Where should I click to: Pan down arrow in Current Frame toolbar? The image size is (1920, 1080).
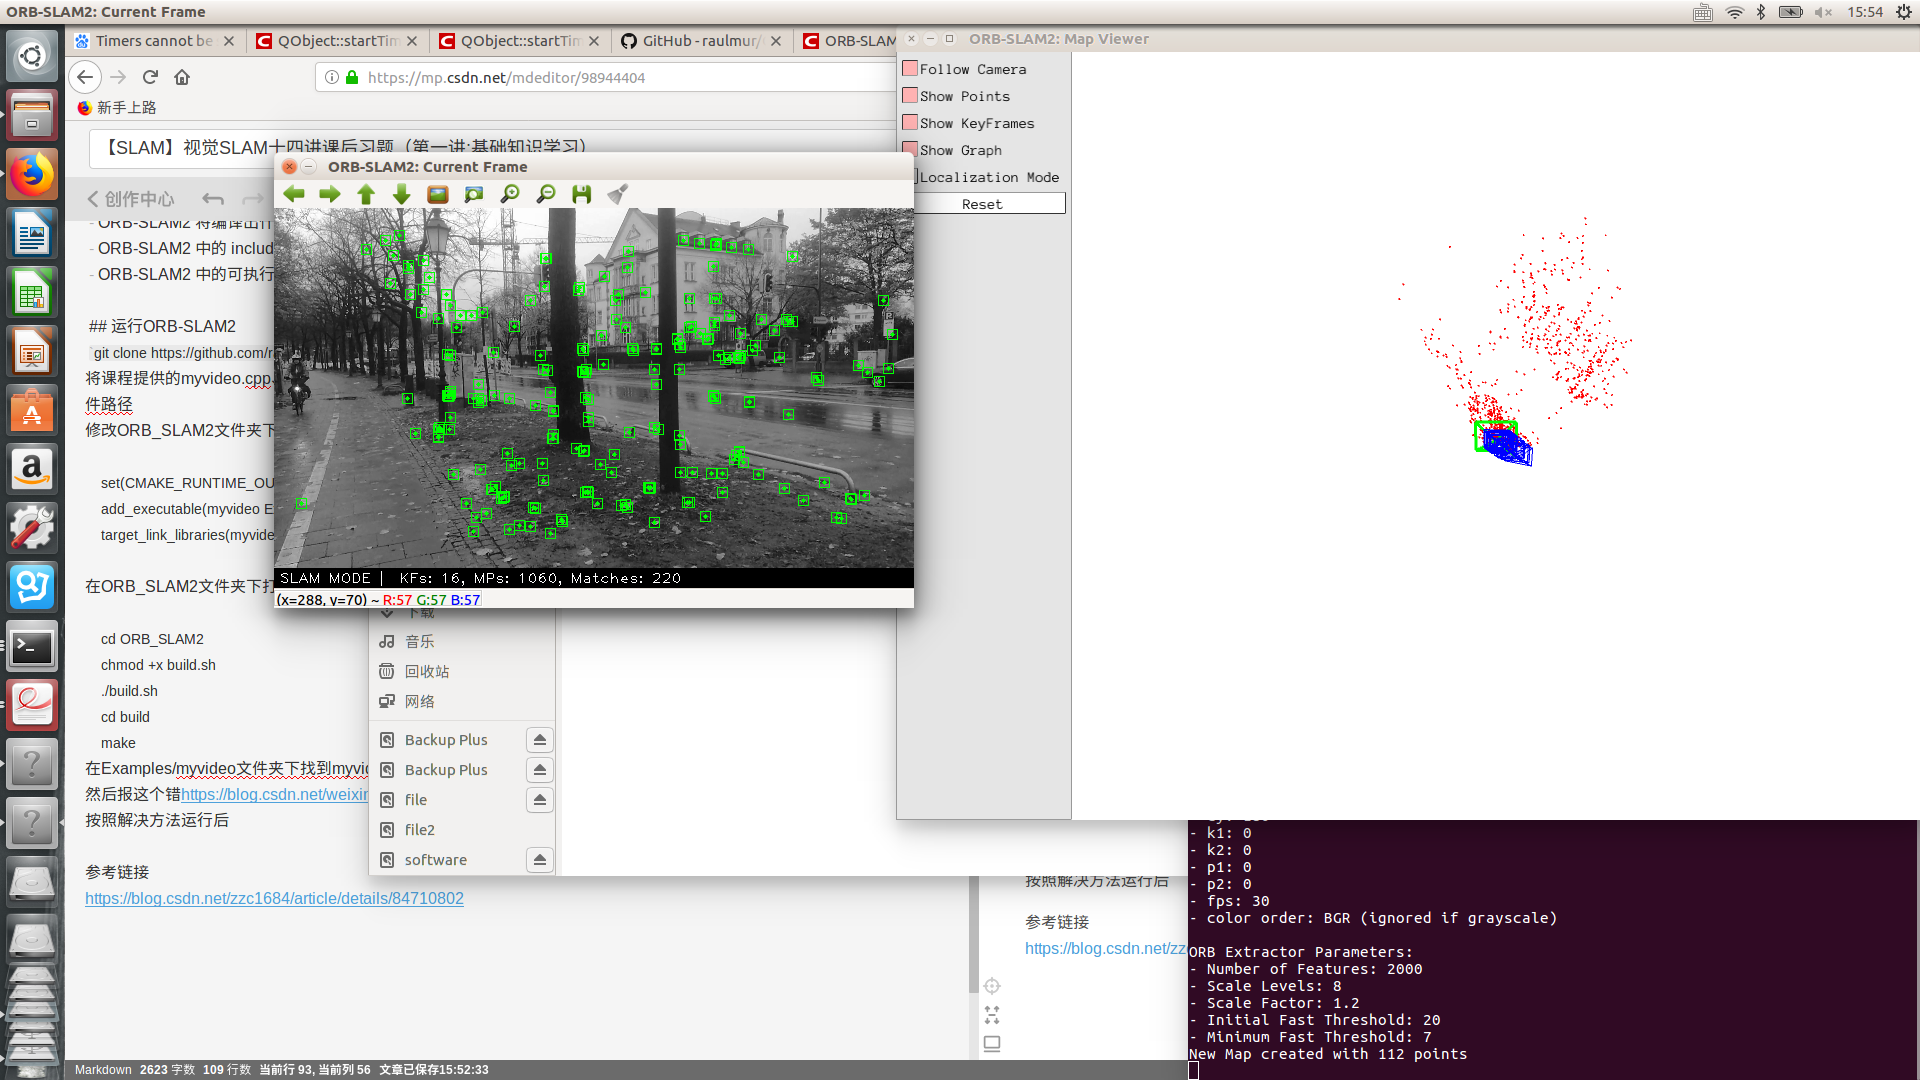click(x=402, y=194)
